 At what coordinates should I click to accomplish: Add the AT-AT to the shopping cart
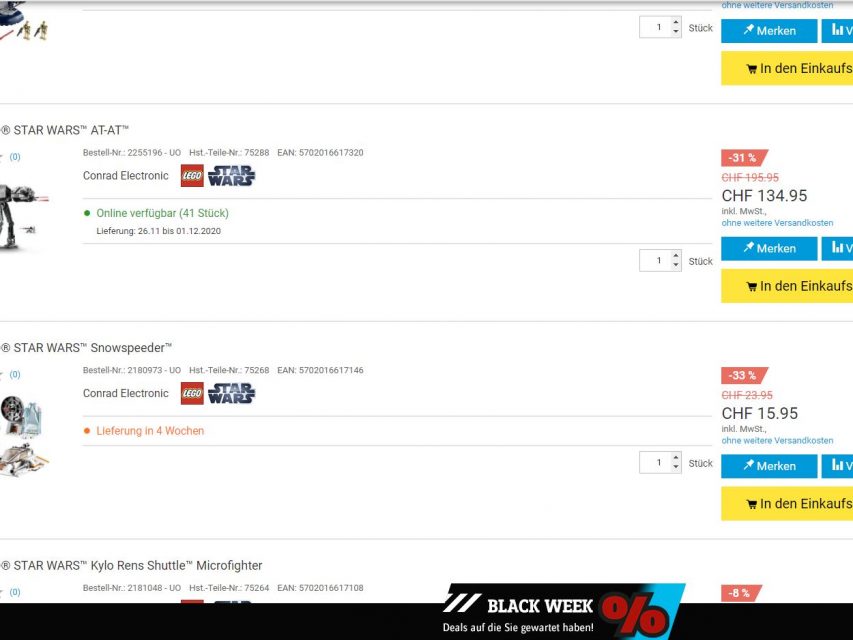(787, 286)
